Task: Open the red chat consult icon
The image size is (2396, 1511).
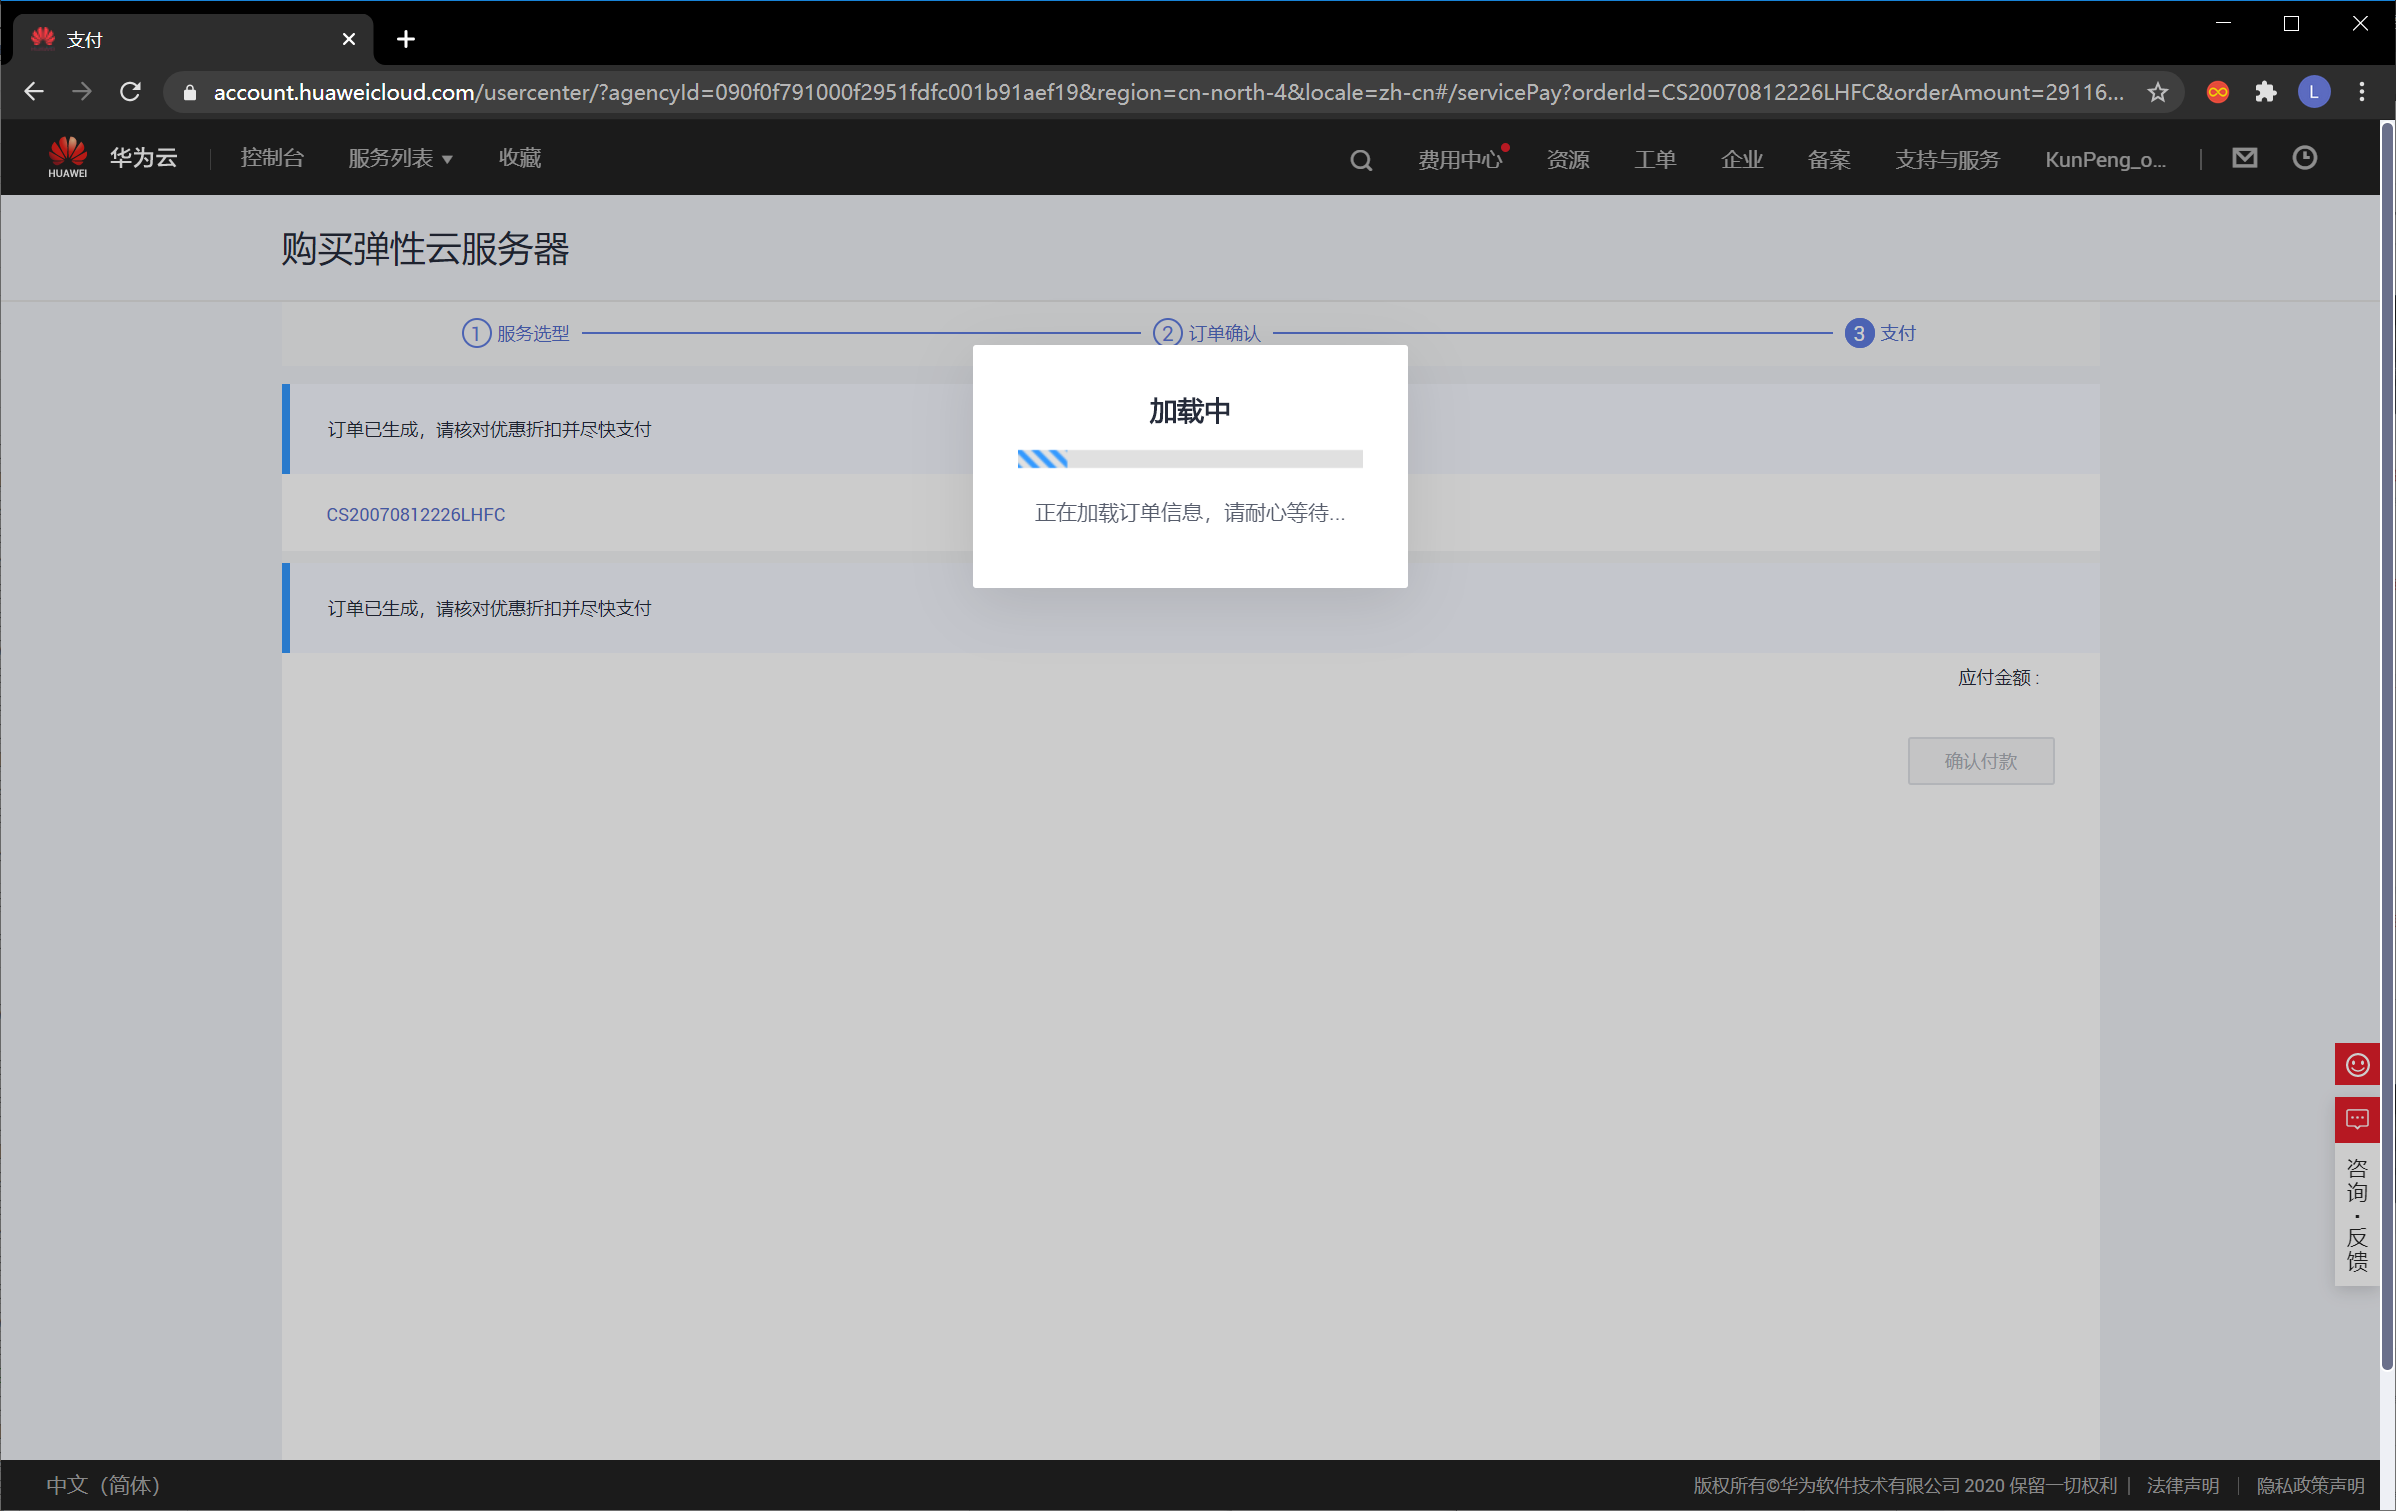Action: click(x=2357, y=1119)
